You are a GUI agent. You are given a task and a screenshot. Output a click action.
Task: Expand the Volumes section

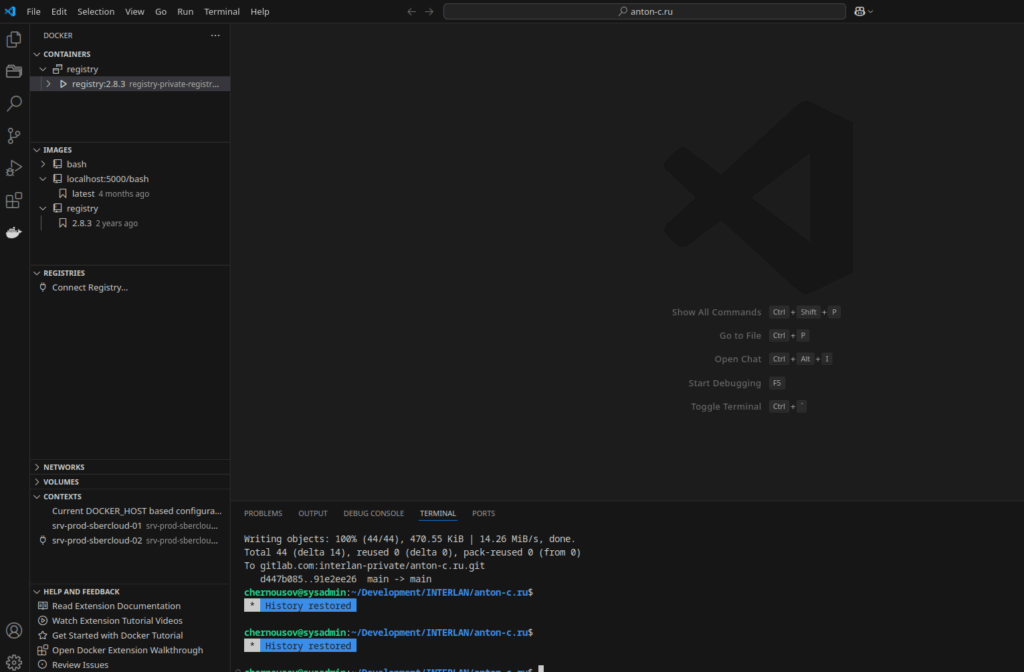click(61, 482)
